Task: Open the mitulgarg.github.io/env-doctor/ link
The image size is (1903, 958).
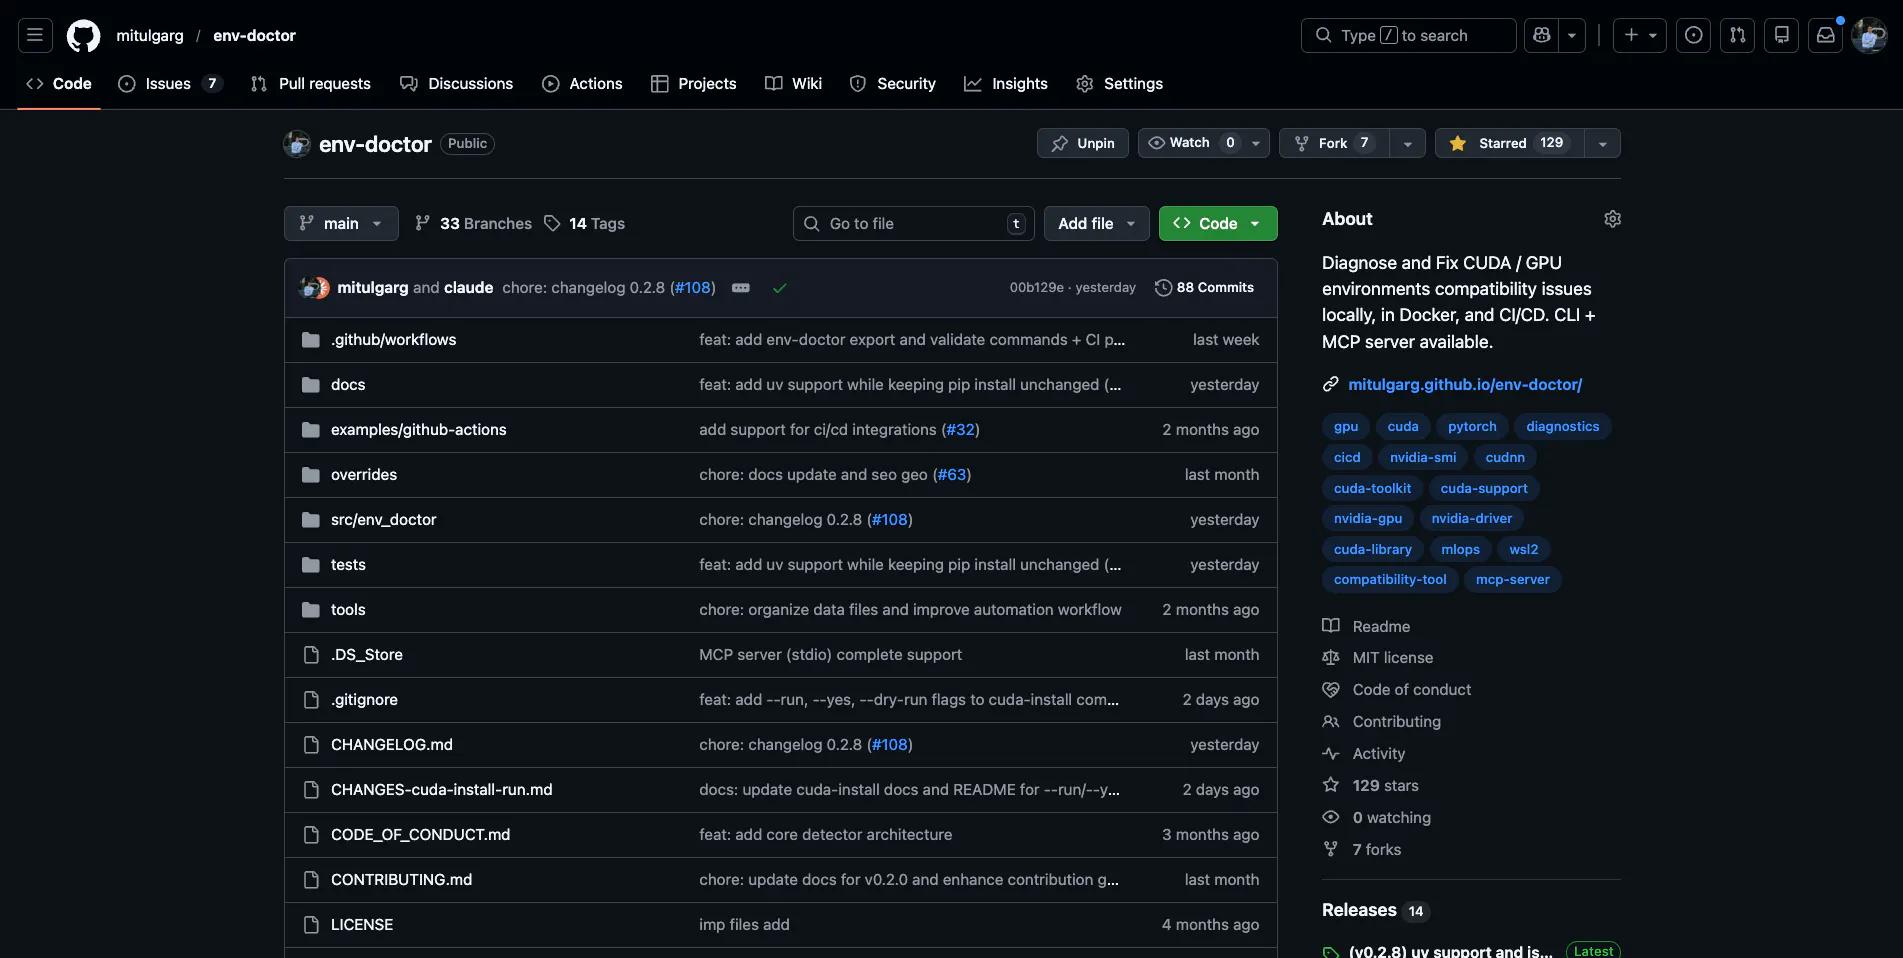Action: point(1465,384)
